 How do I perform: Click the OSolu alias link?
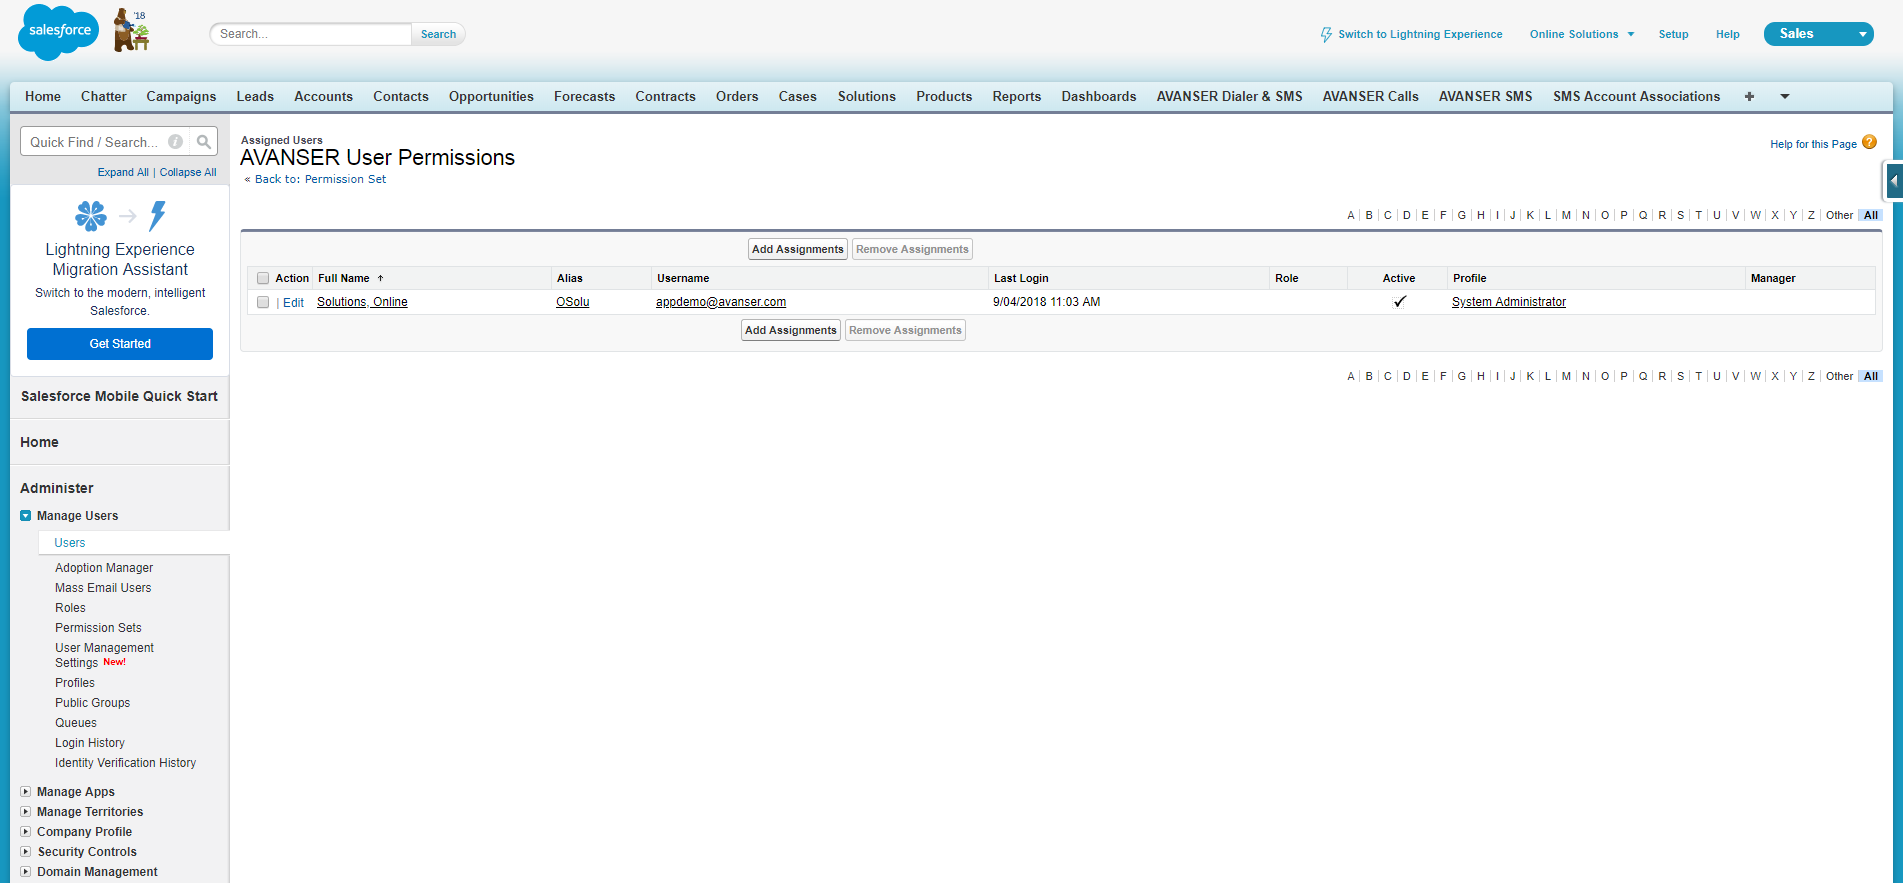573,302
